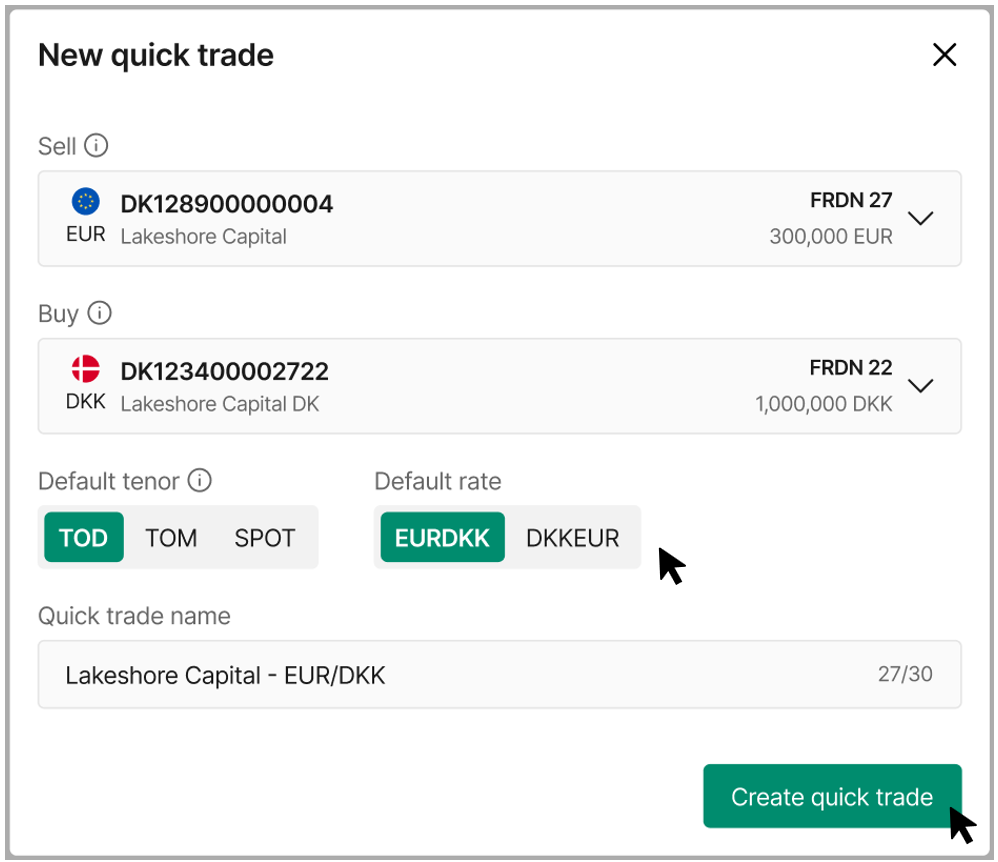This screenshot has height=862, width=998.
Task: Open the DK123400002722 buy account selector
Action: (x=500, y=386)
